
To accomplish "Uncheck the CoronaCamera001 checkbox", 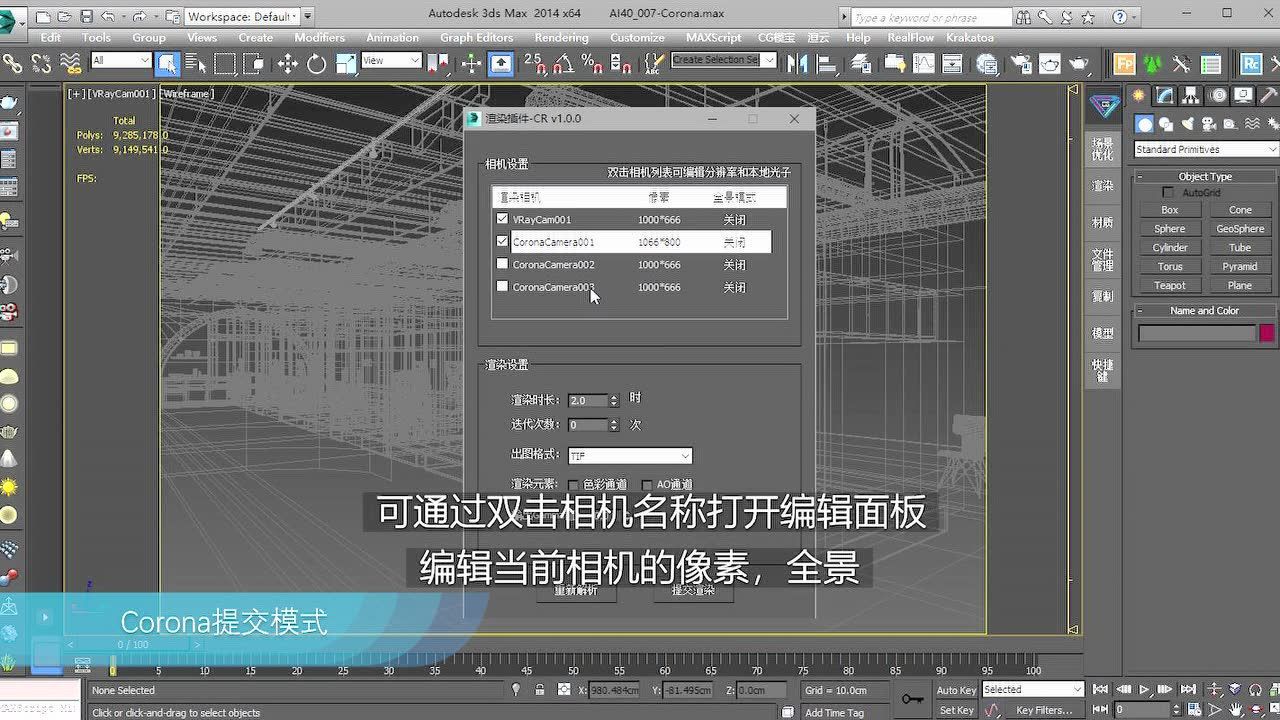I will [x=502, y=241].
